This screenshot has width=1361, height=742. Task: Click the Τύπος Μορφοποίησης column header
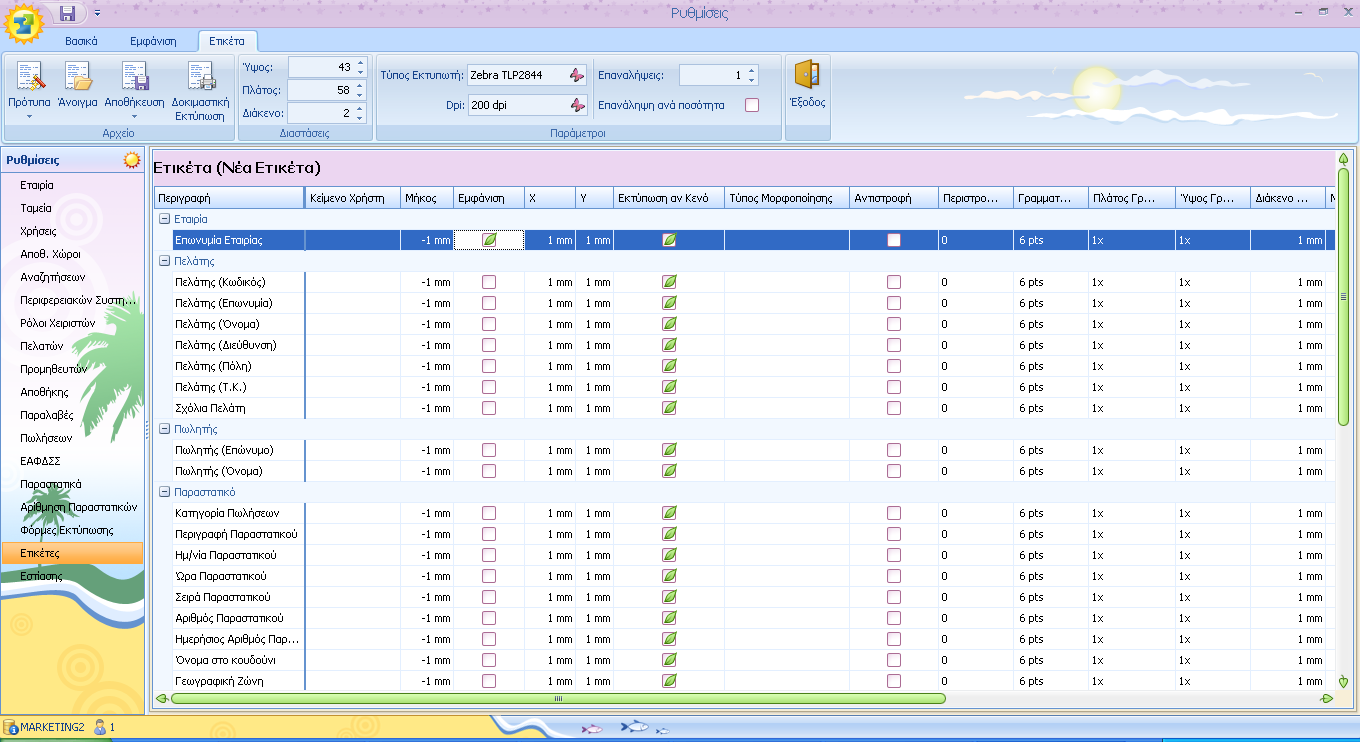[x=786, y=198]
